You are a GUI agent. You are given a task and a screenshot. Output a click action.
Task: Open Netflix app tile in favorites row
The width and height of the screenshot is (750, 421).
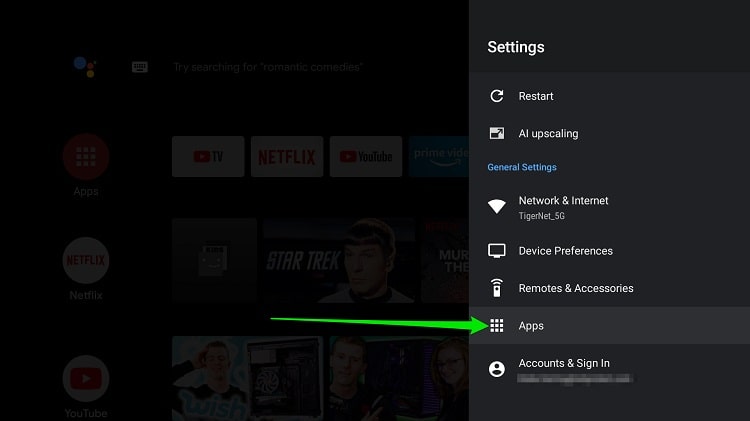pyautogui.click(x=287, y=156)
